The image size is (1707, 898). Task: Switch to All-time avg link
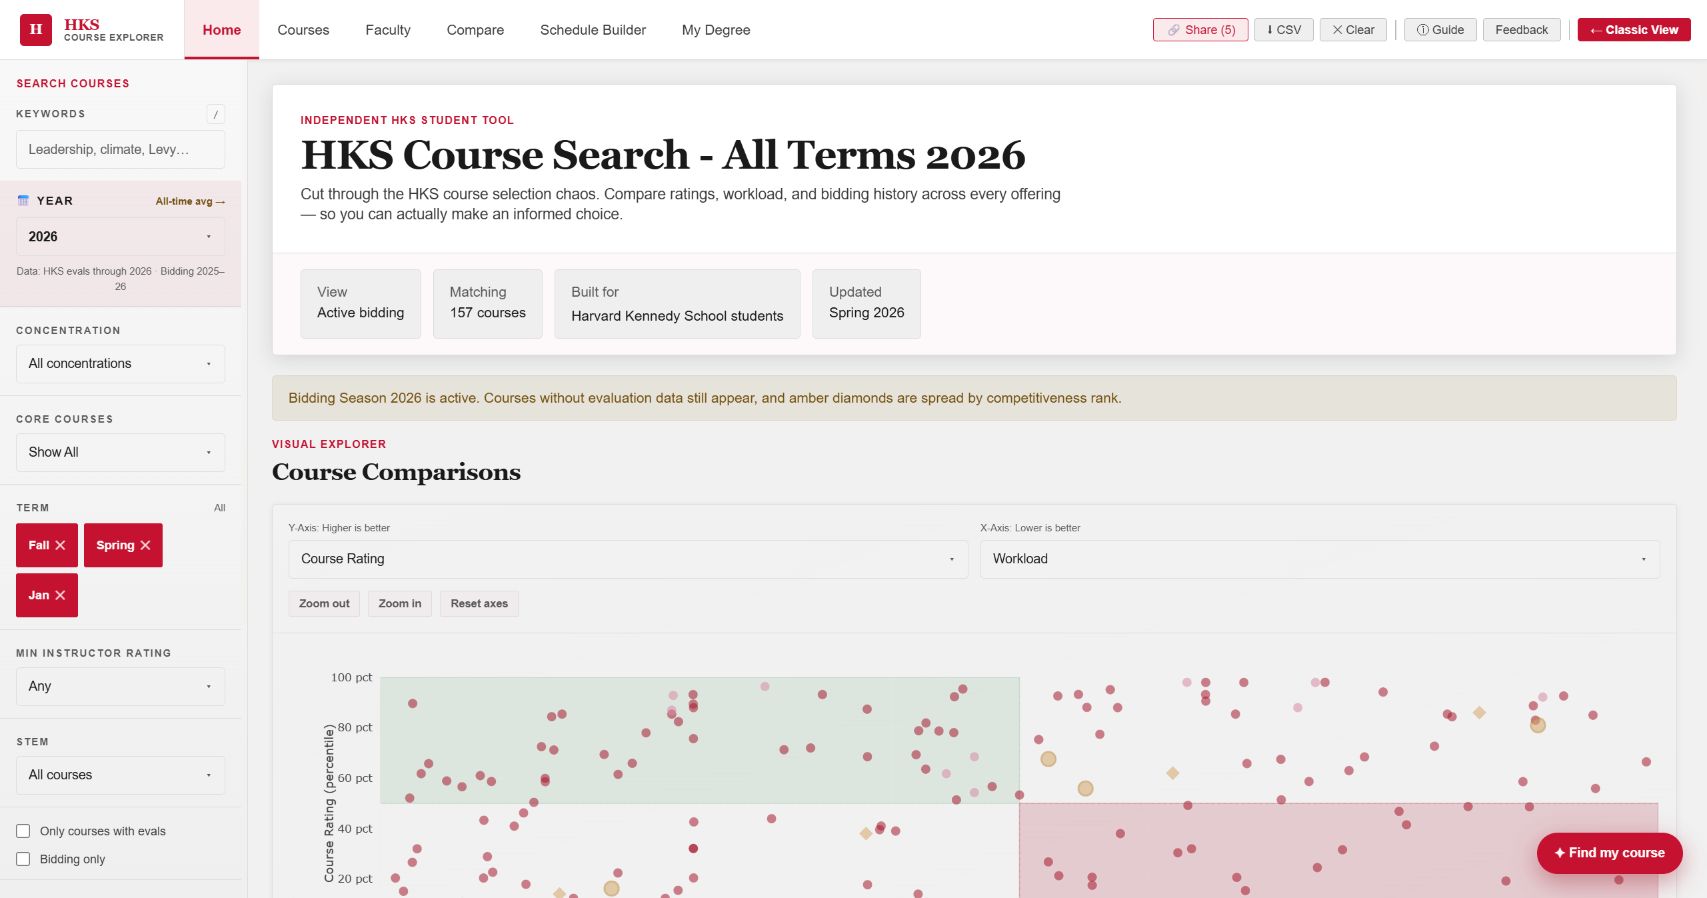click(x=190, y=202)
